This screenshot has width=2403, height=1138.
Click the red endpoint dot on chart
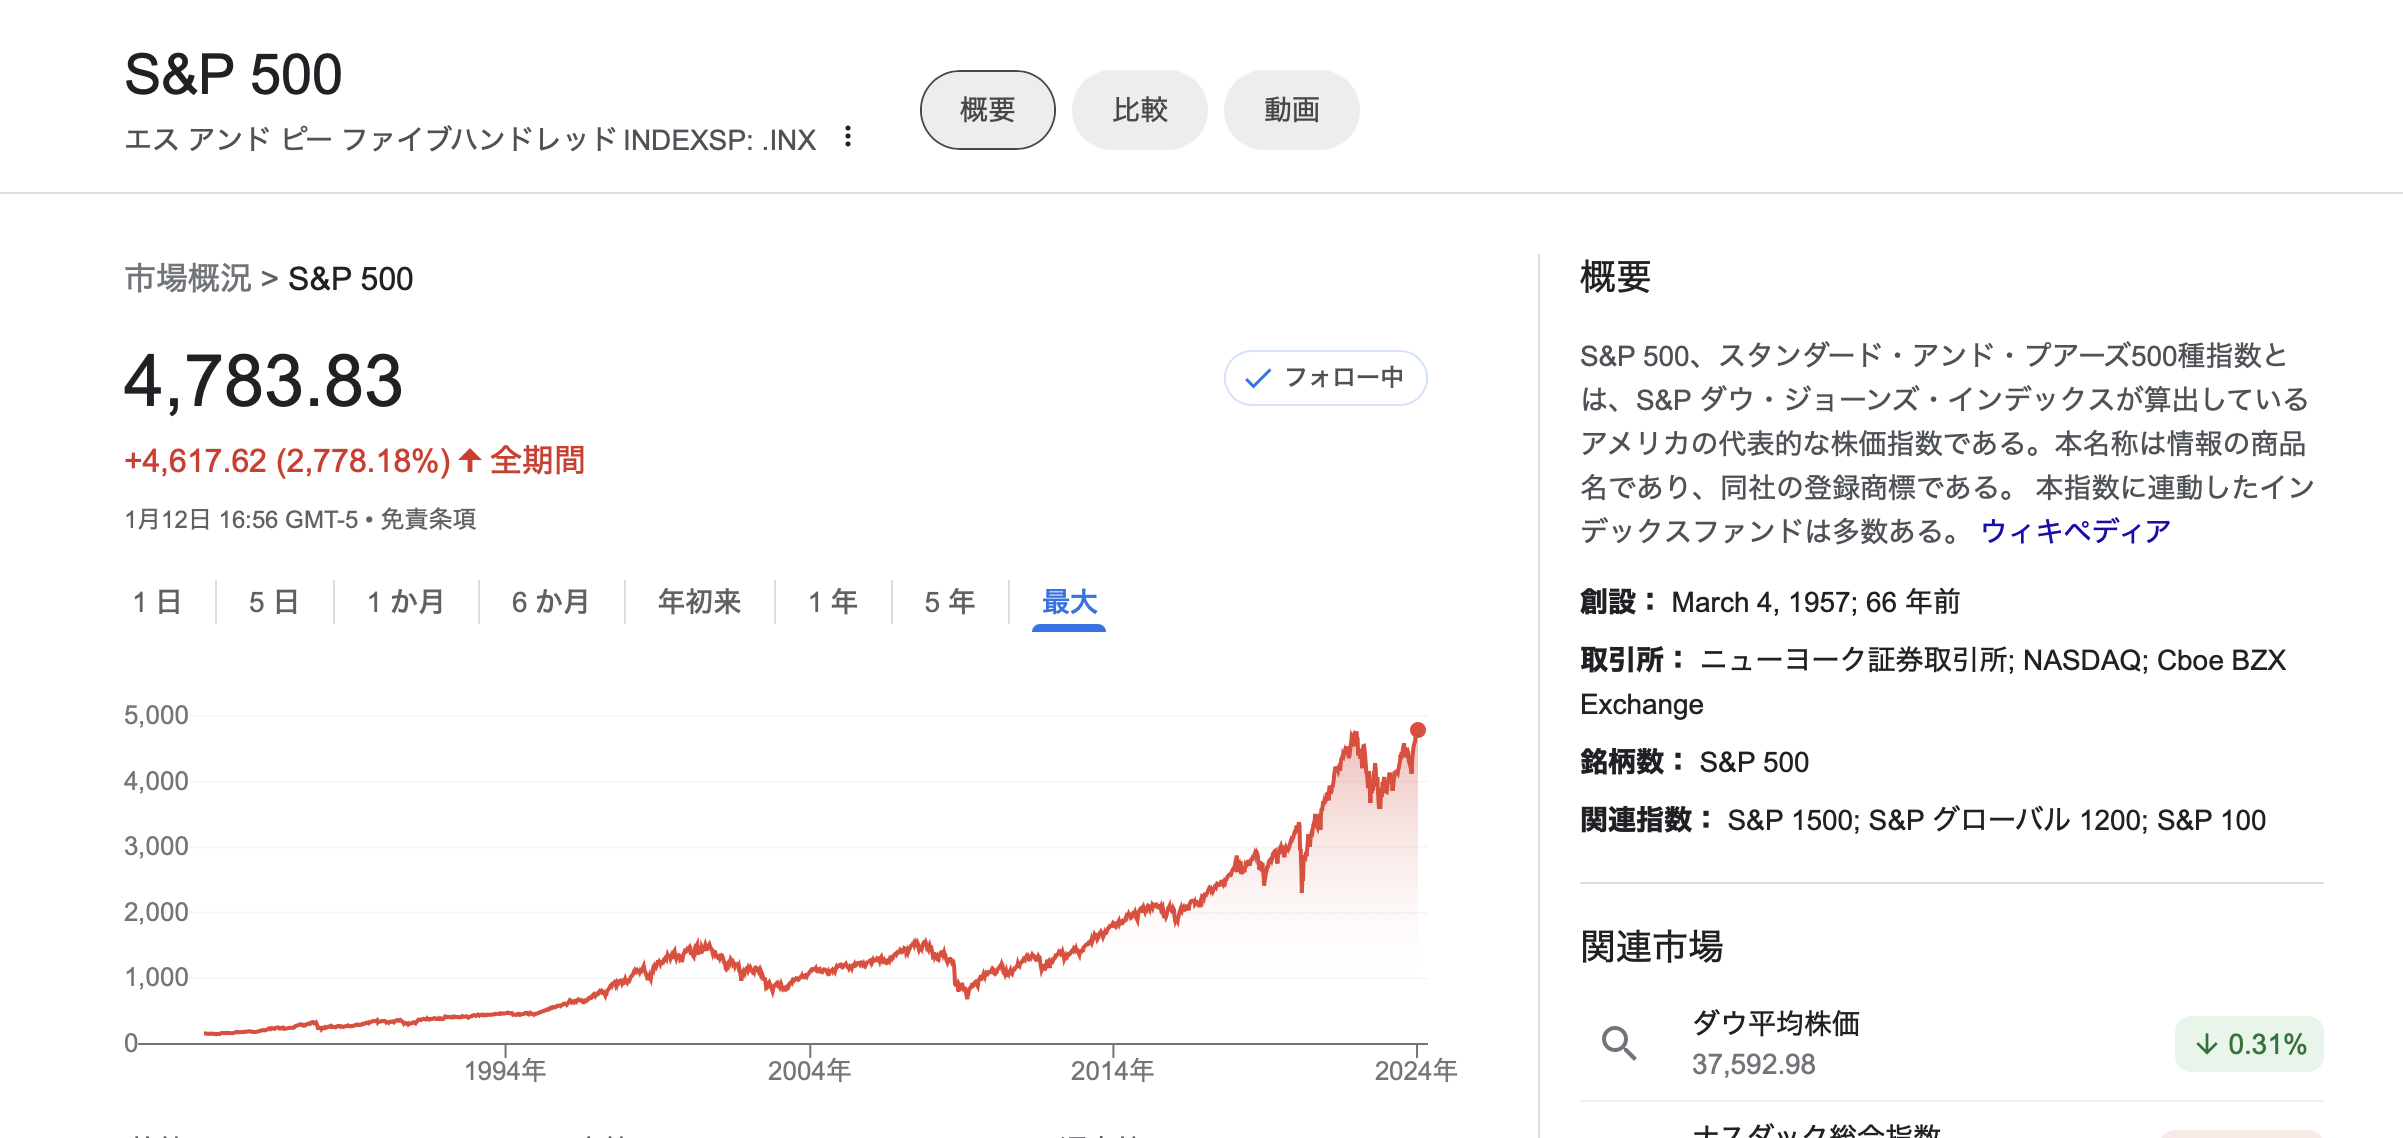coord(1417,730)
